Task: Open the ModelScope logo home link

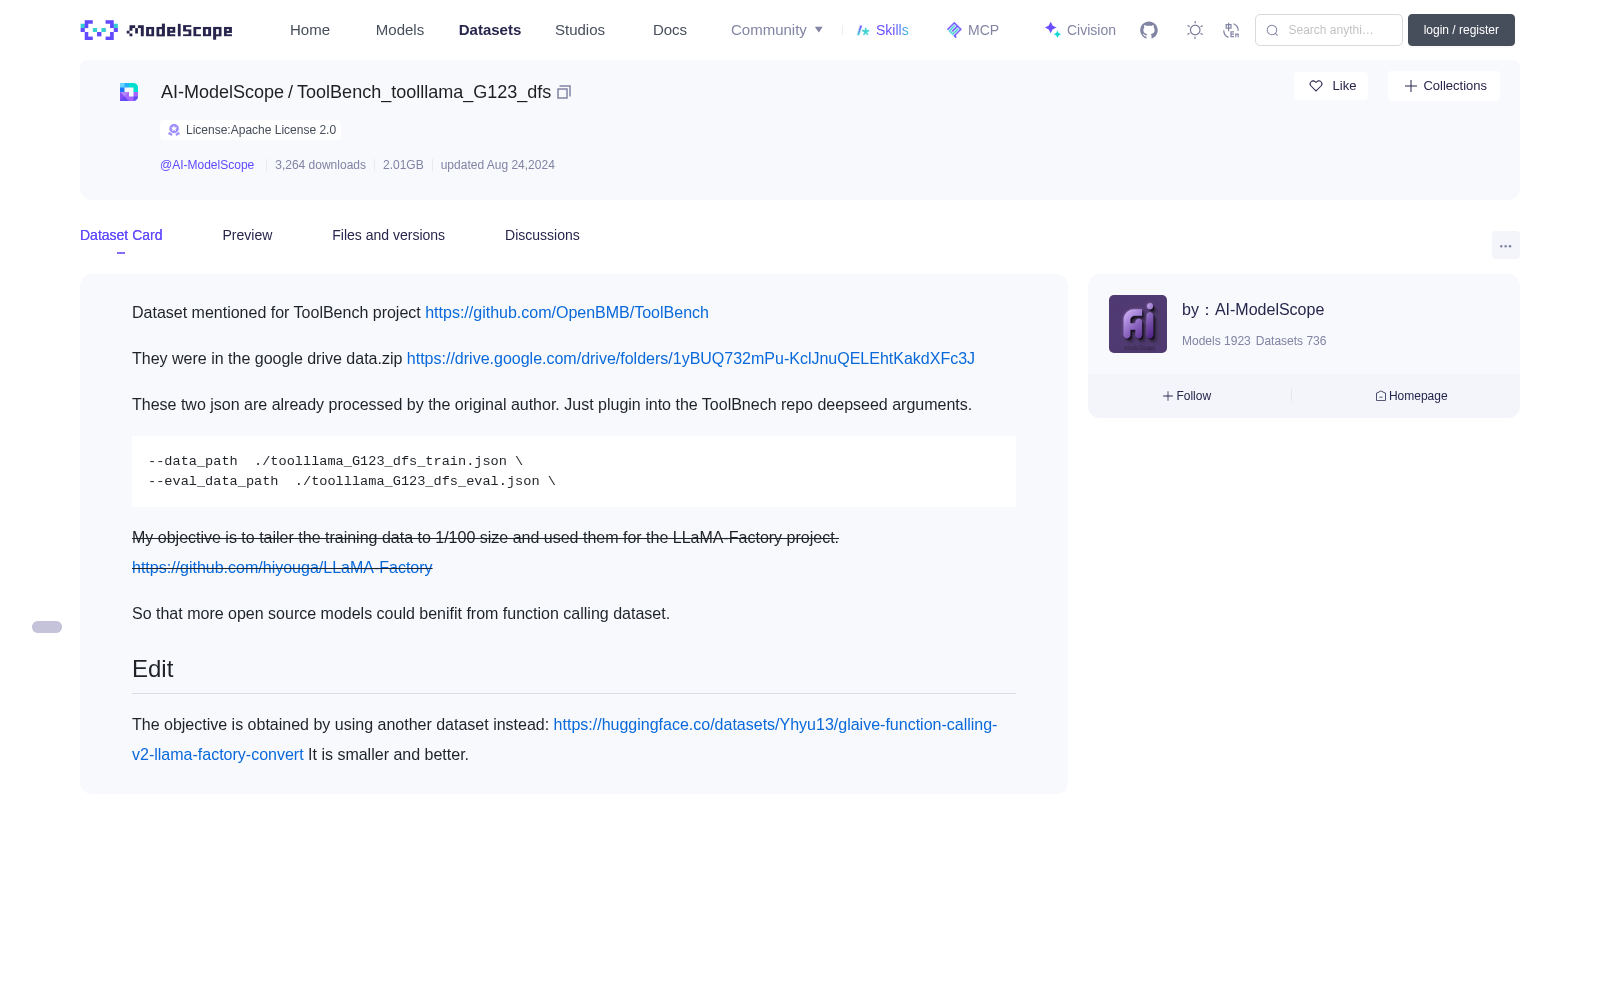Action: (x=156, y=30)
